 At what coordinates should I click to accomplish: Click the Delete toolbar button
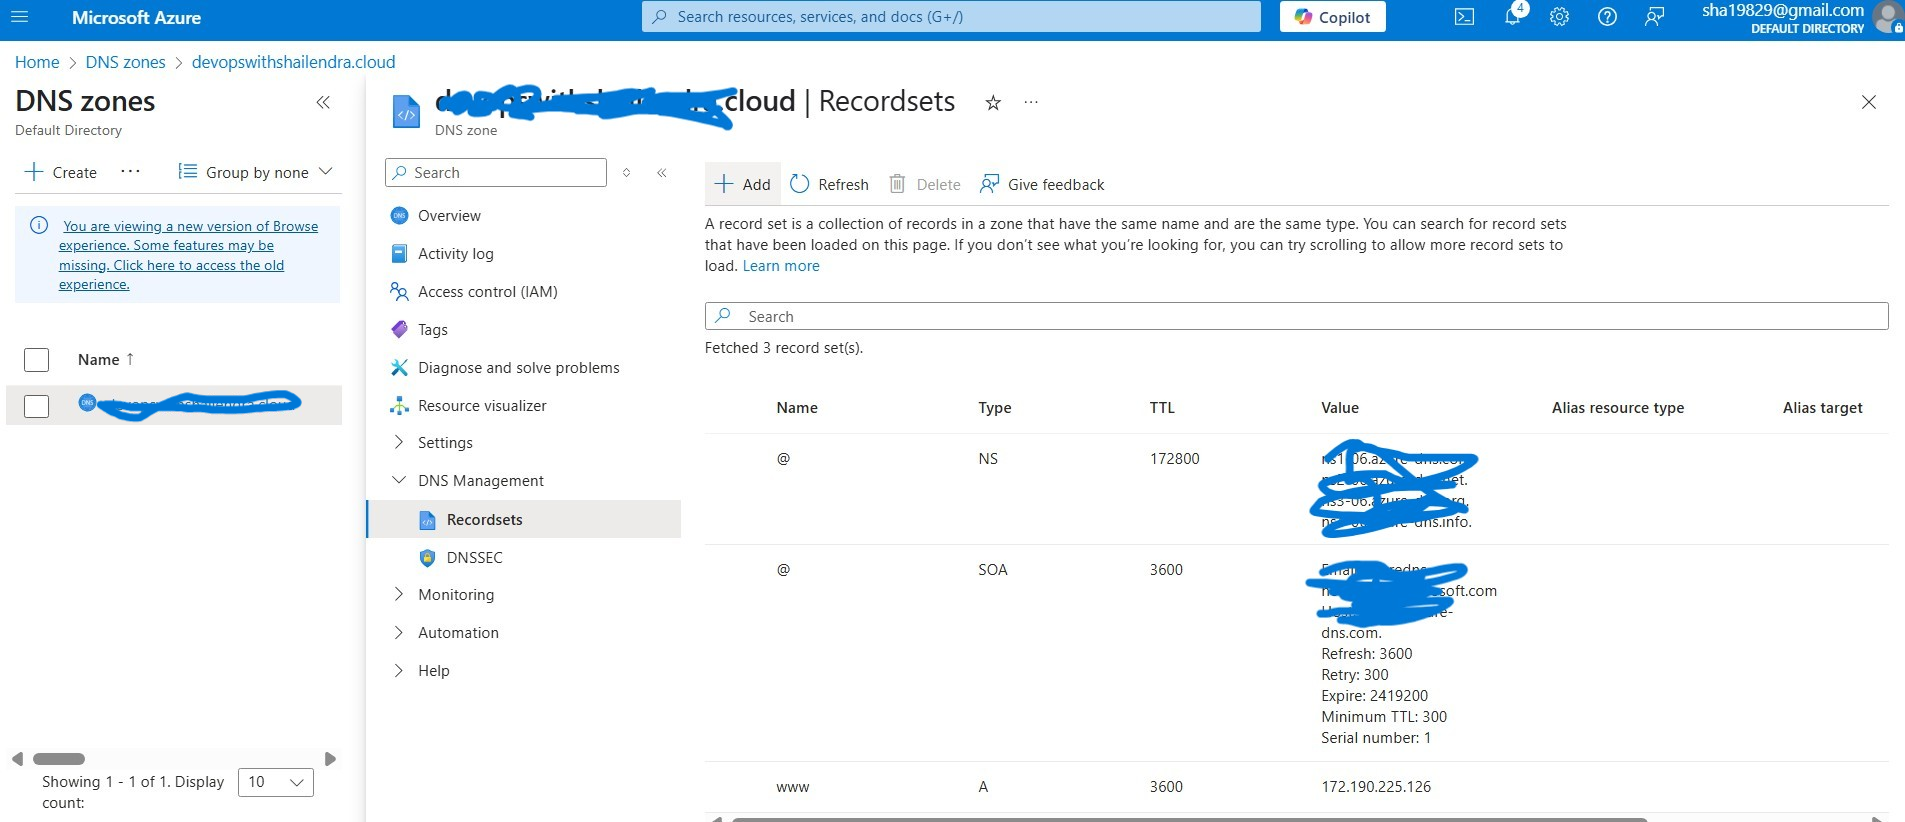click(925, 184)
